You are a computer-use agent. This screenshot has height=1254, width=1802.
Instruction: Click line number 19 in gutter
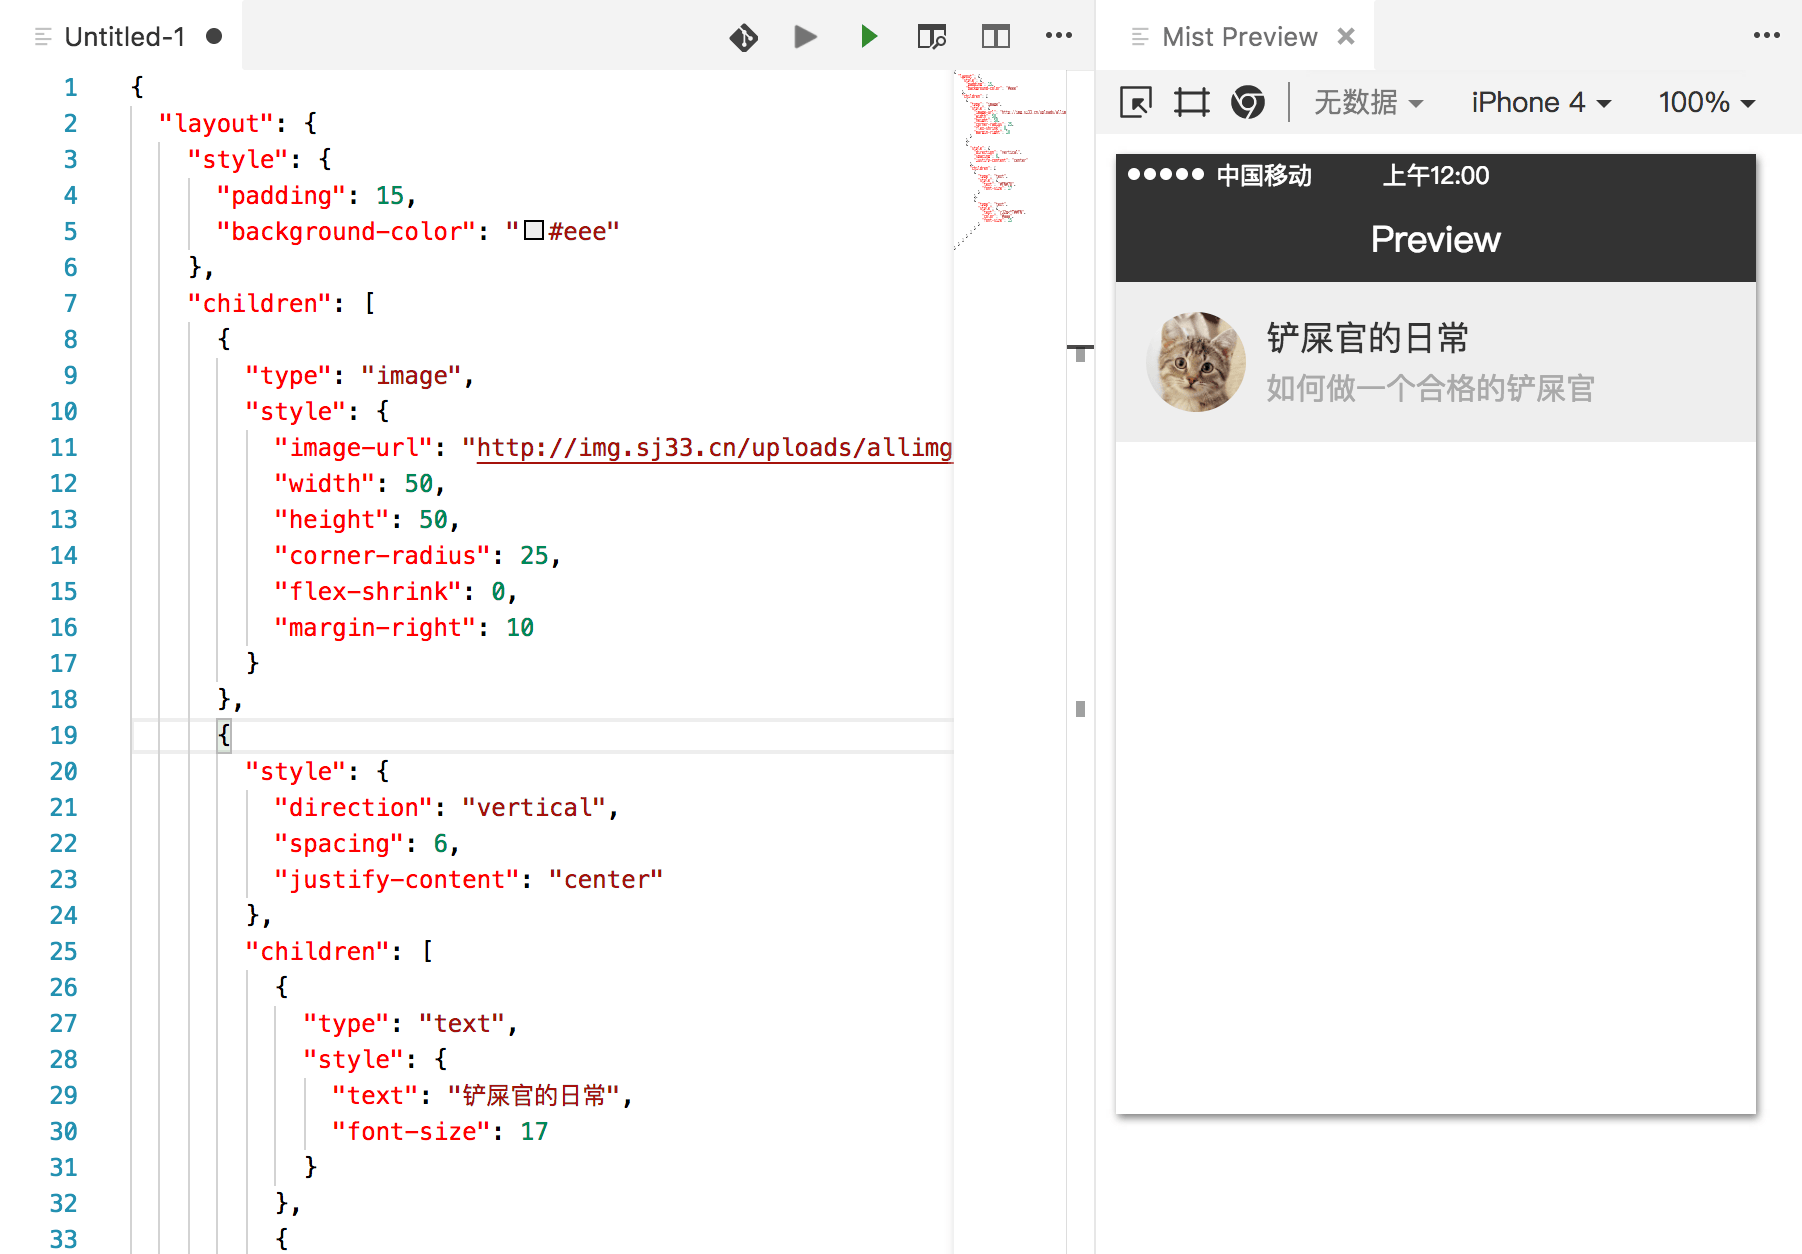pos(63,735)
